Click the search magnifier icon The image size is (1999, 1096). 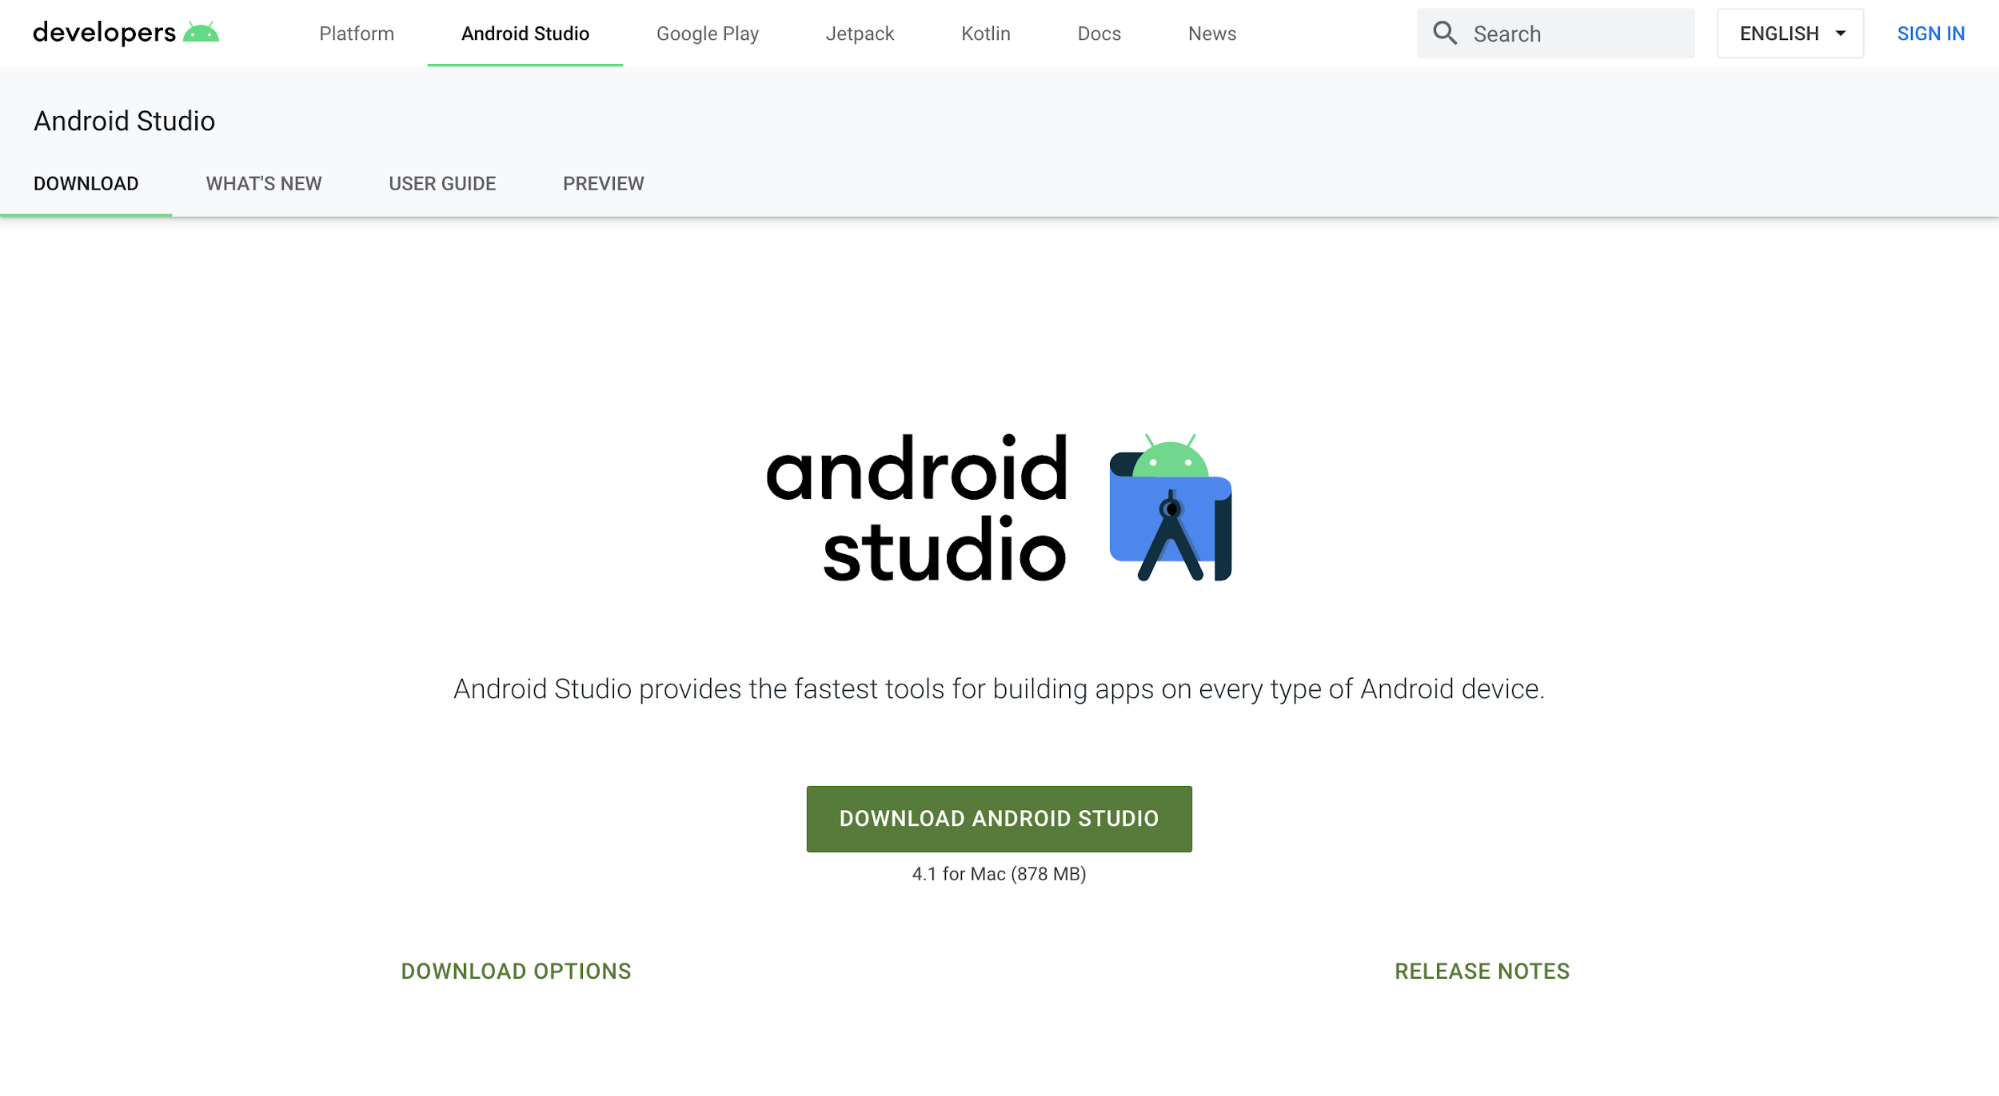tap(1444, 33)
